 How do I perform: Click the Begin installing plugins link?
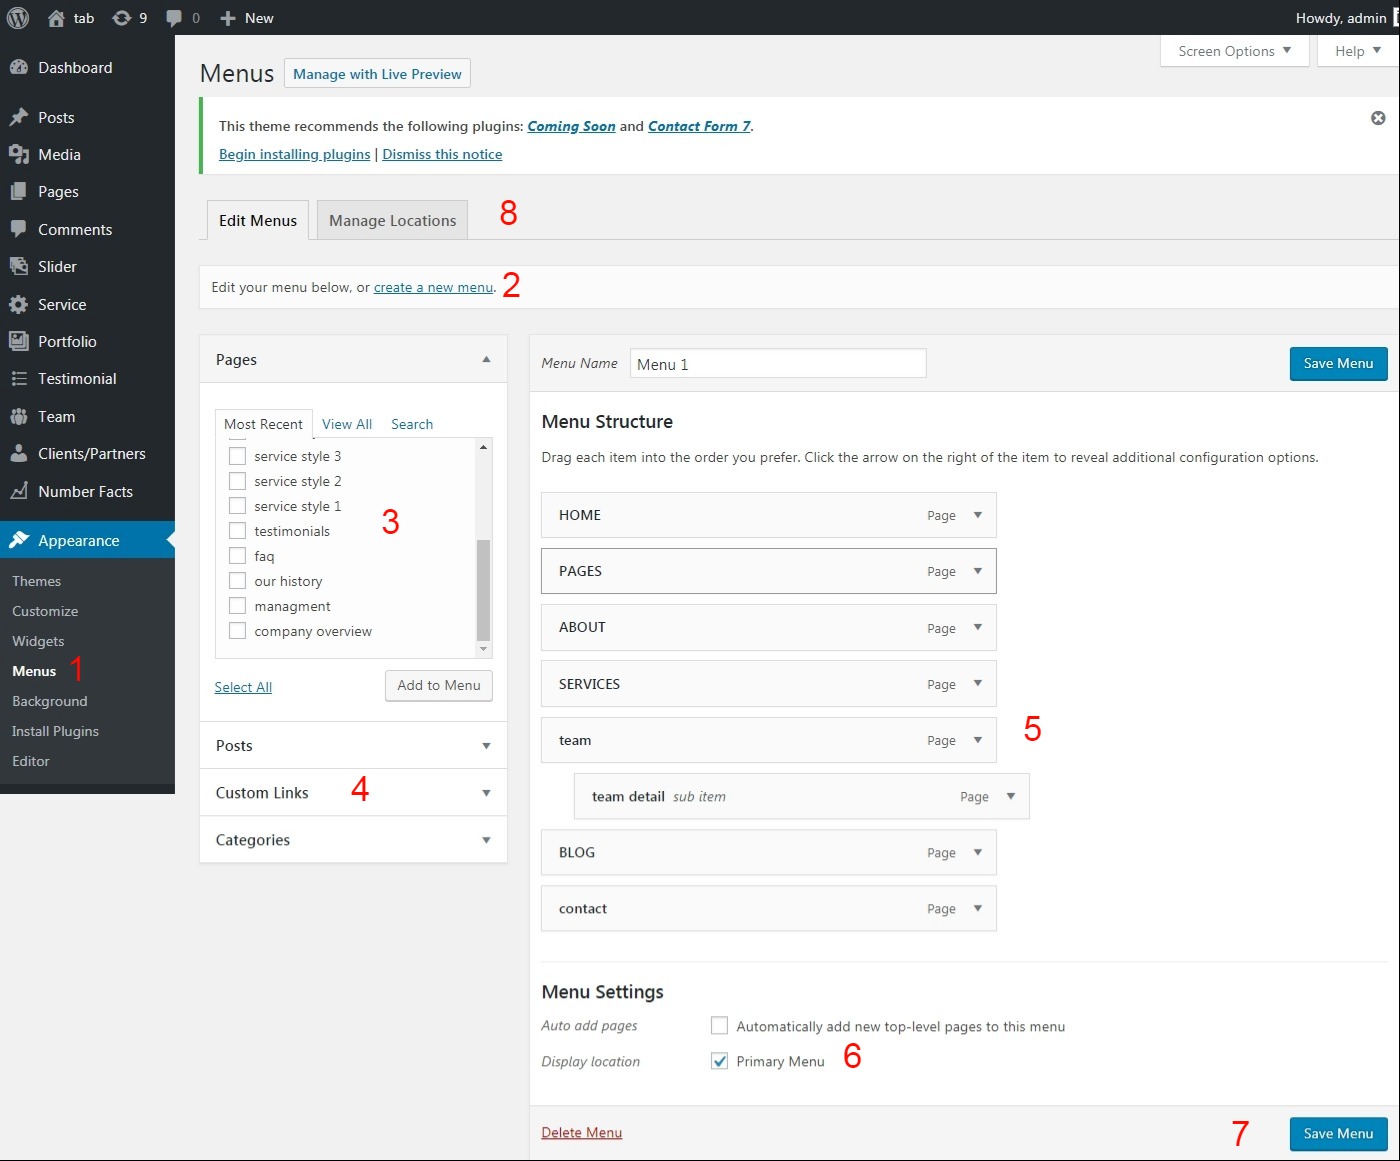(x=295, y=154)
